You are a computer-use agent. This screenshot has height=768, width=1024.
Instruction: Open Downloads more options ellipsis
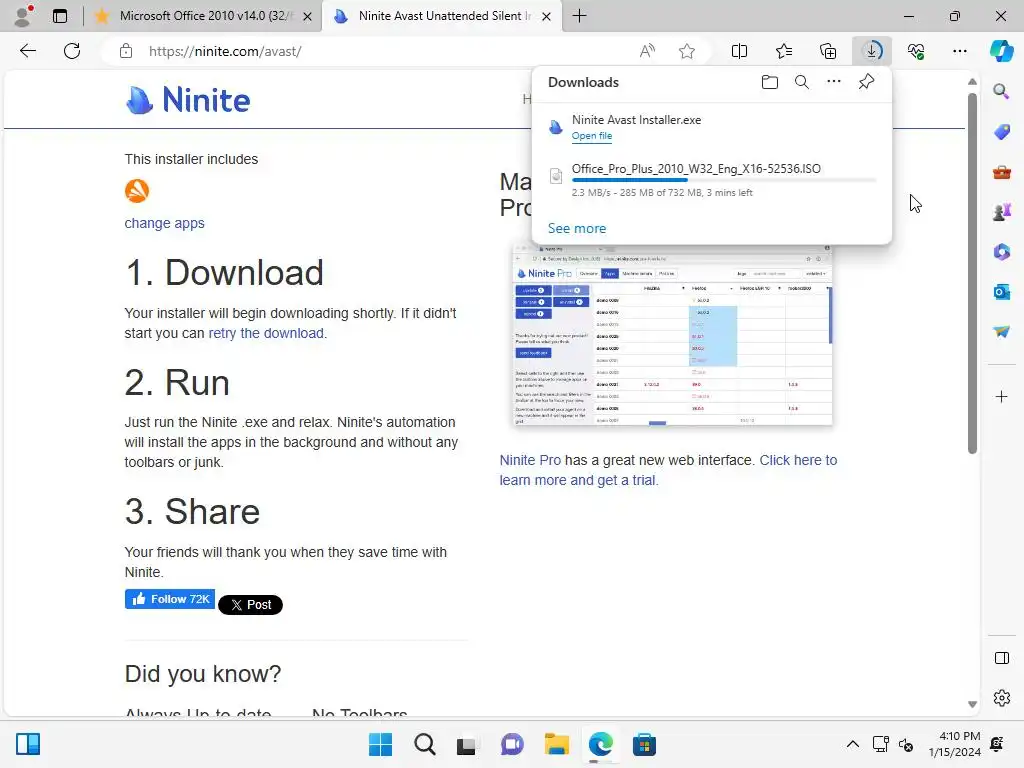pos(834,82)
